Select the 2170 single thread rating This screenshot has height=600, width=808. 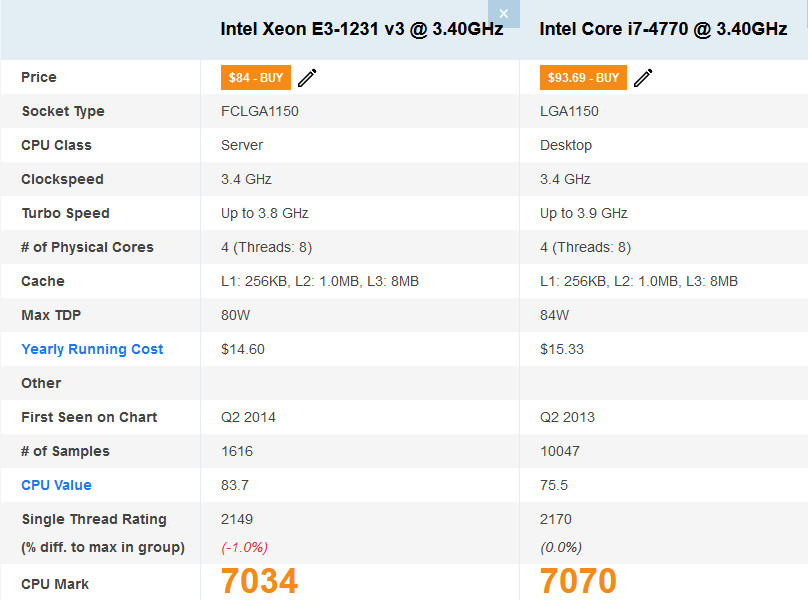click(x=556, y=519)
